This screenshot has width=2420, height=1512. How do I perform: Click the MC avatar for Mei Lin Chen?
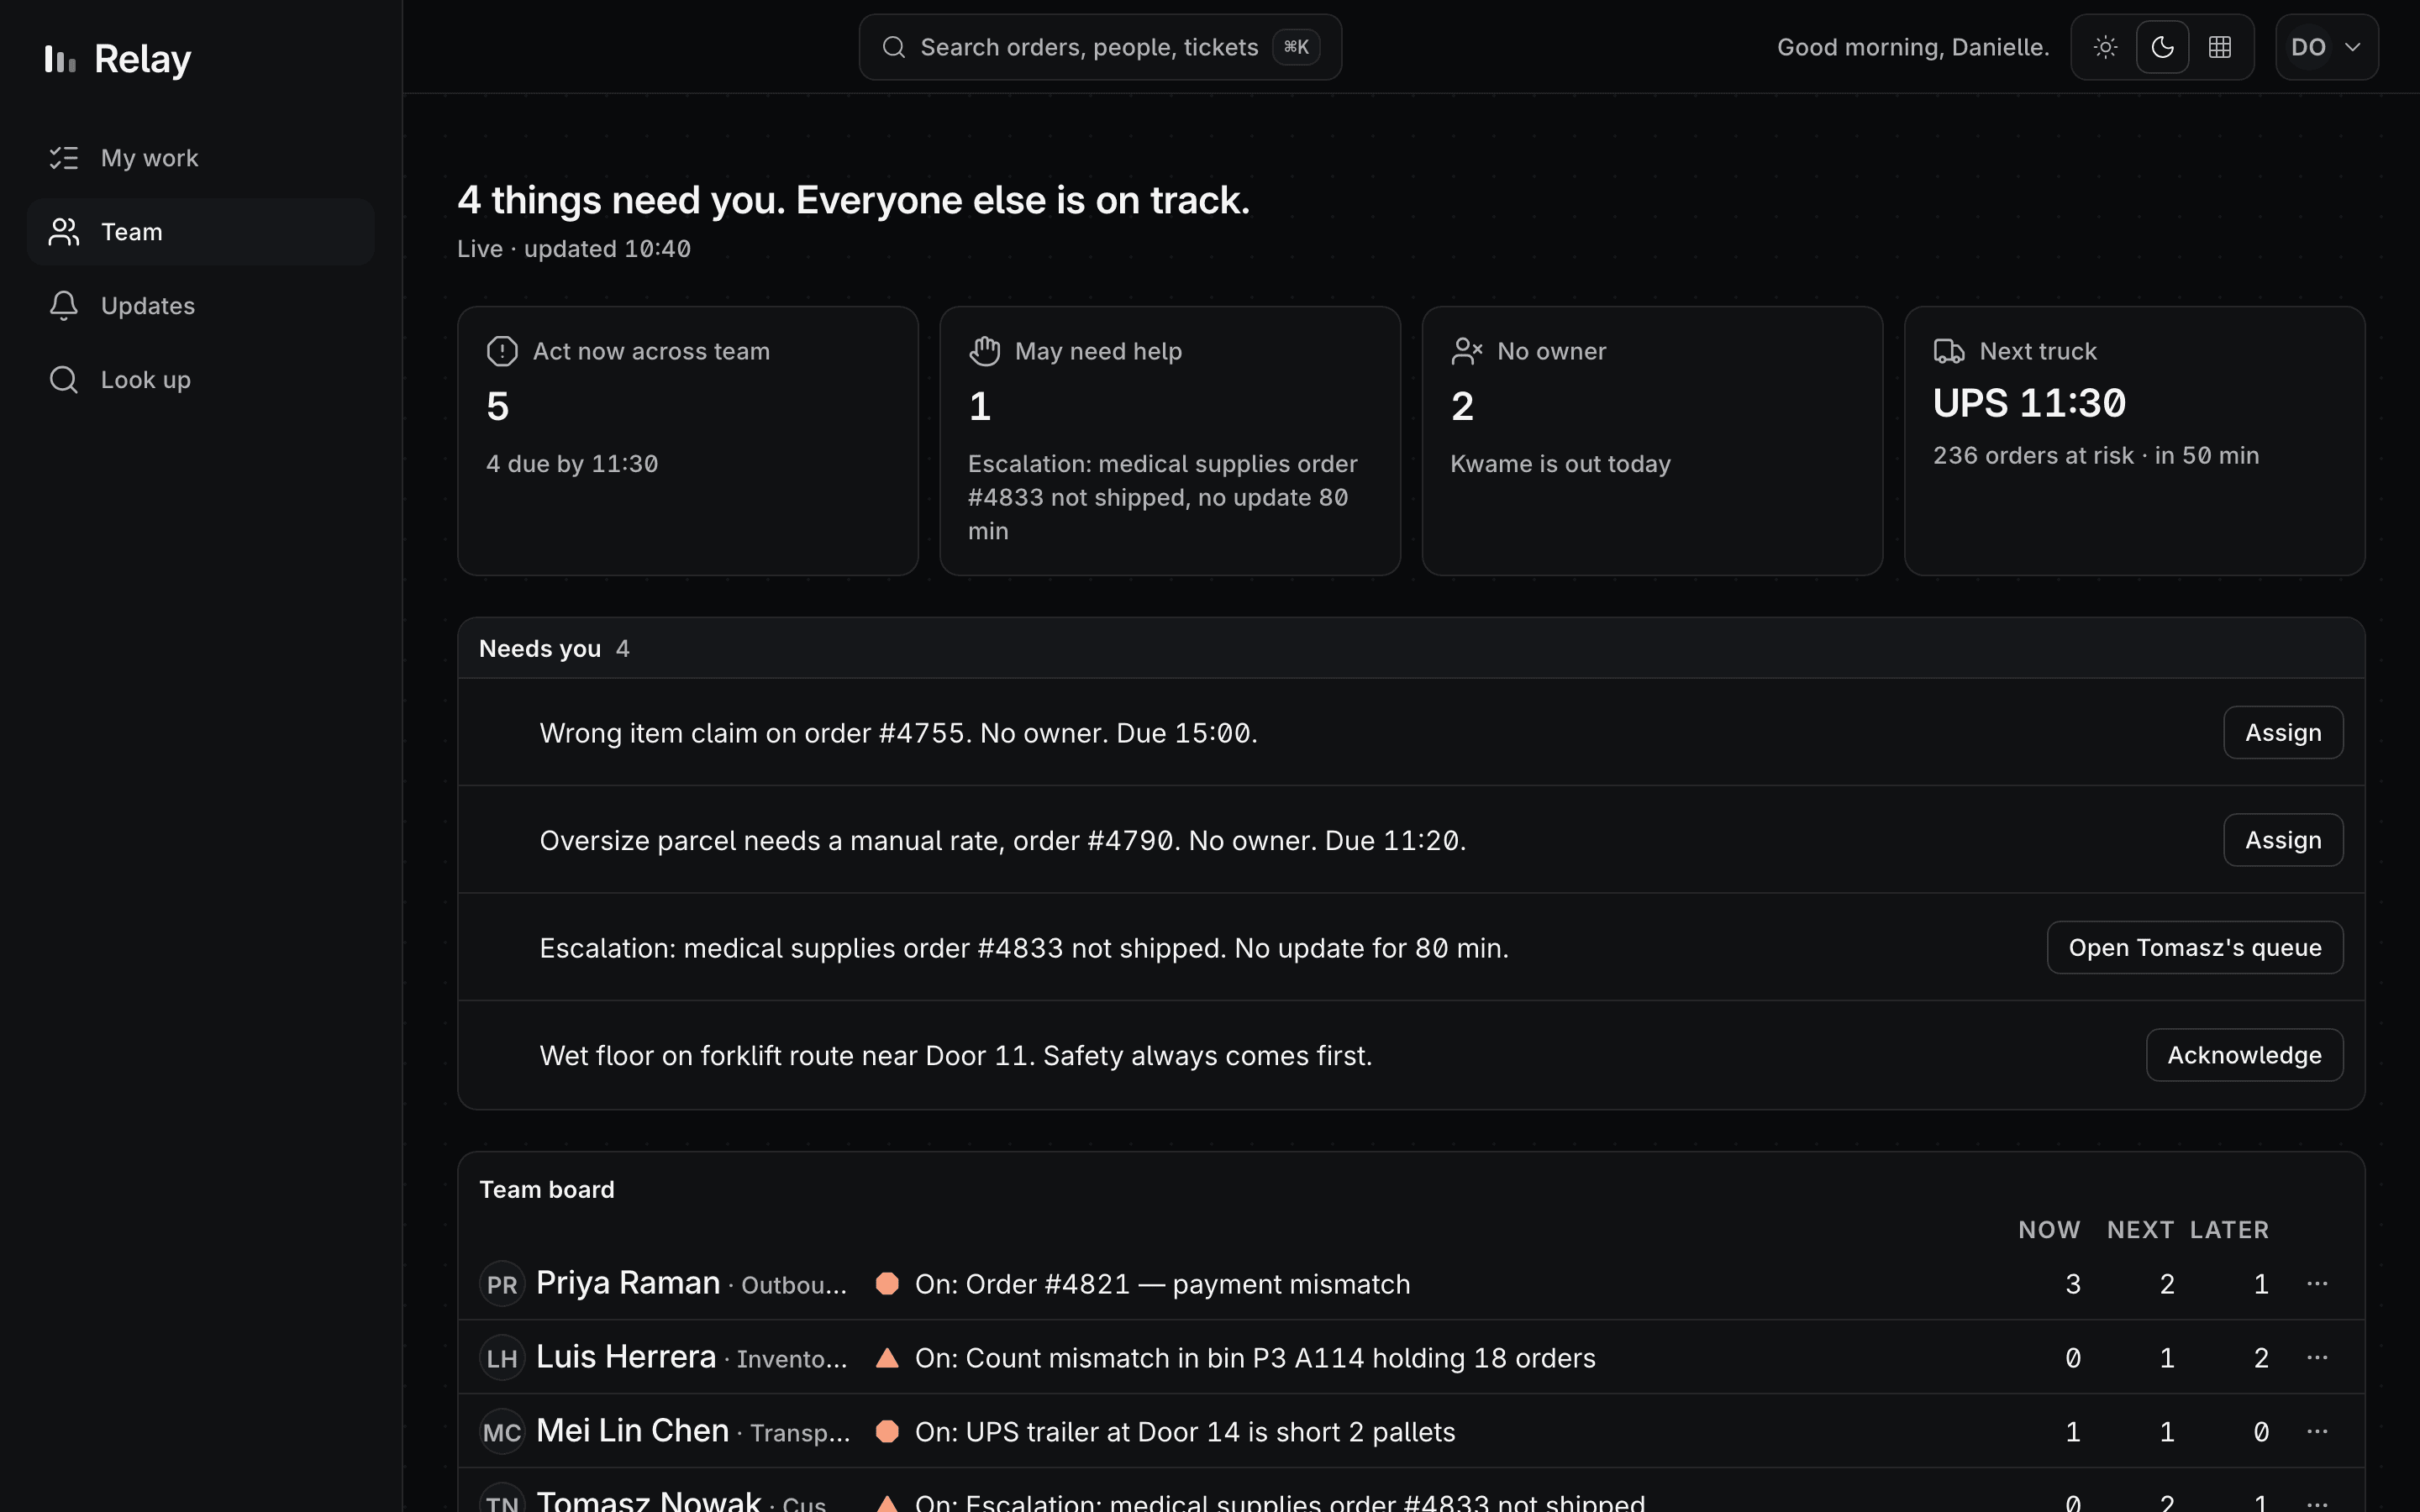[502, 1432]
